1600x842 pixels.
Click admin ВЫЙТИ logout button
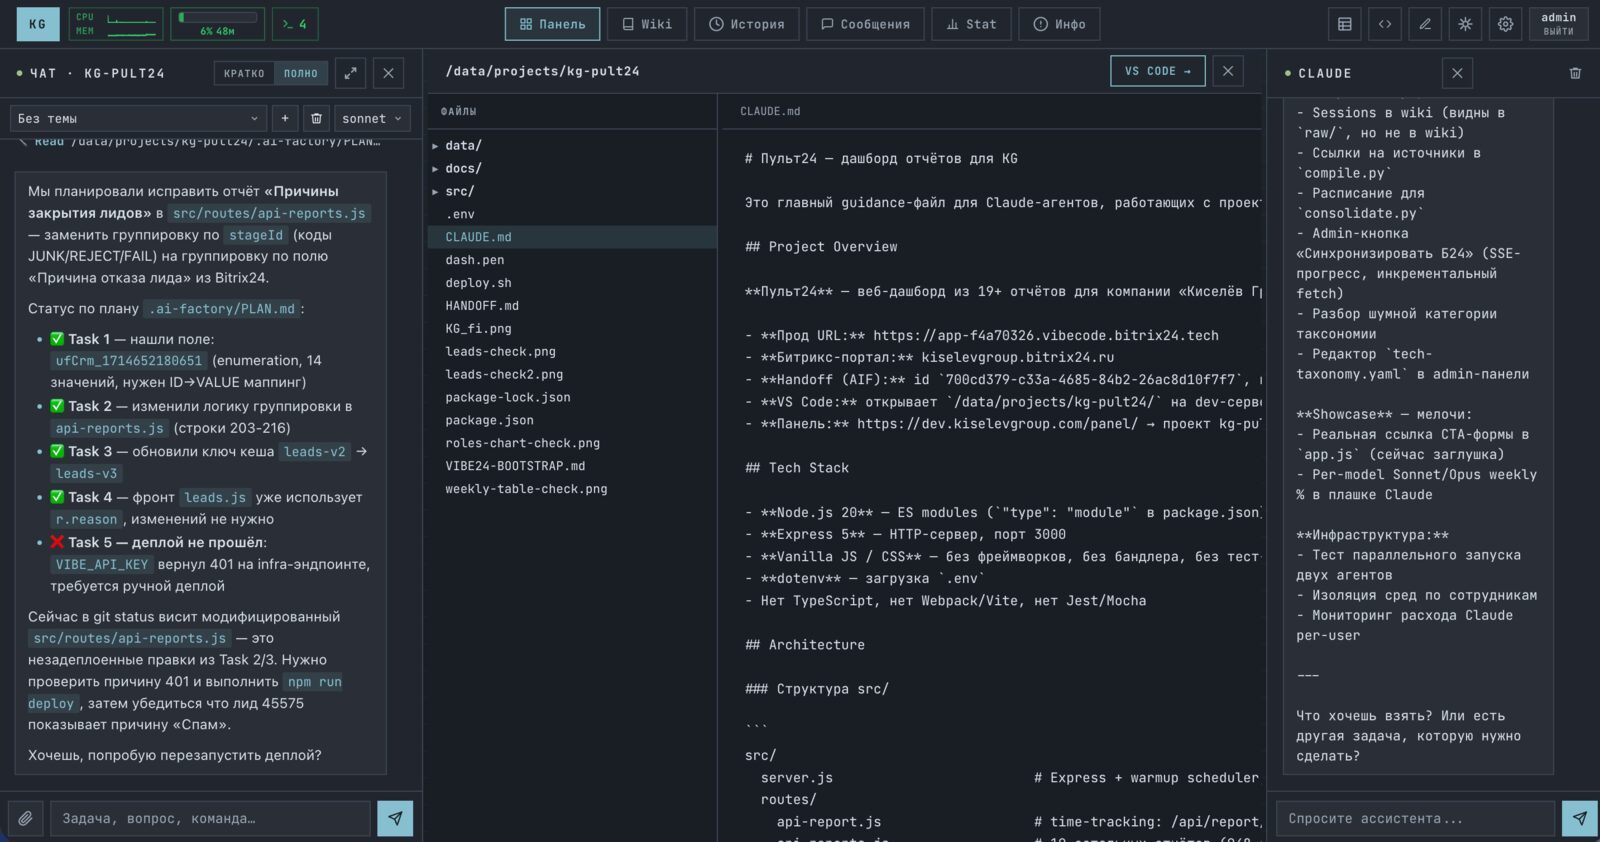tap(1558, 24)
